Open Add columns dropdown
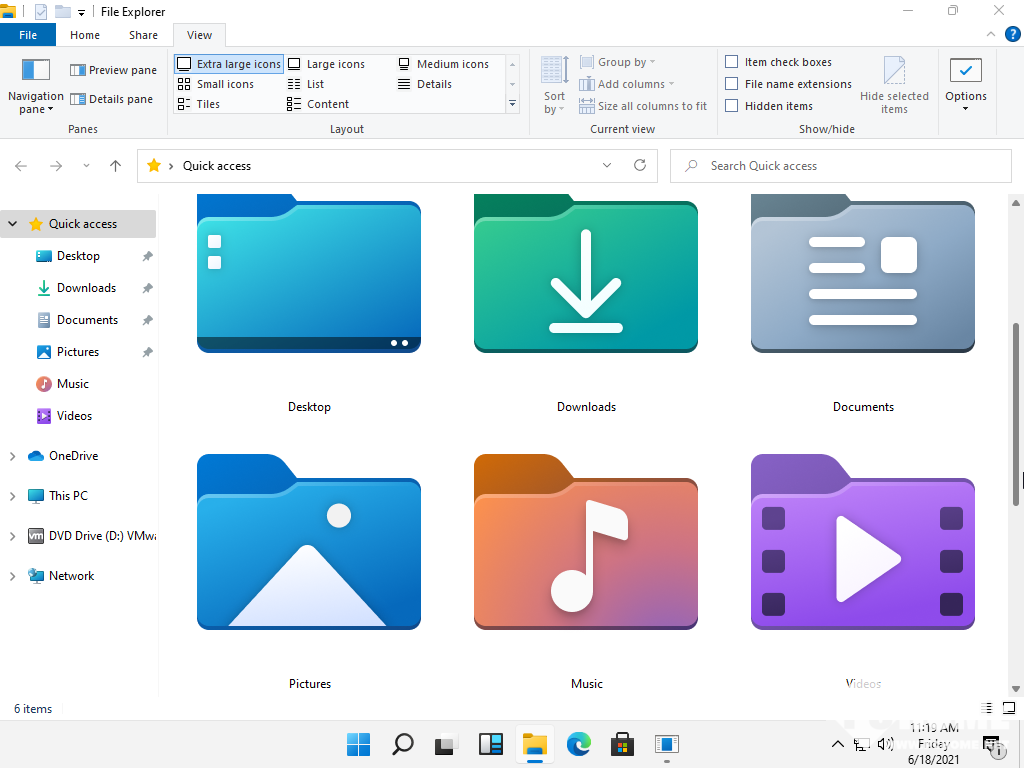The image size is (1024, 768). click(626, 84)
